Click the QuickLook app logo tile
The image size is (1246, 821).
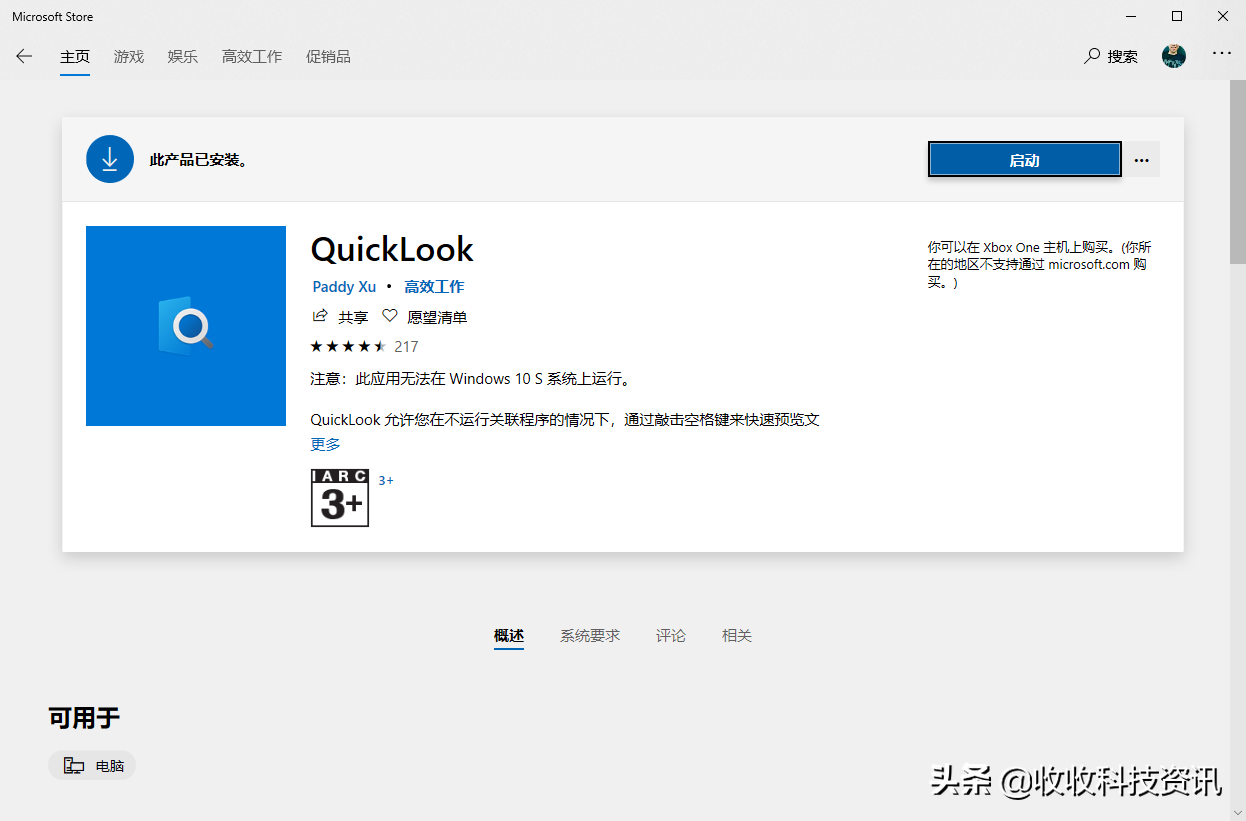[x=186, y=326]
